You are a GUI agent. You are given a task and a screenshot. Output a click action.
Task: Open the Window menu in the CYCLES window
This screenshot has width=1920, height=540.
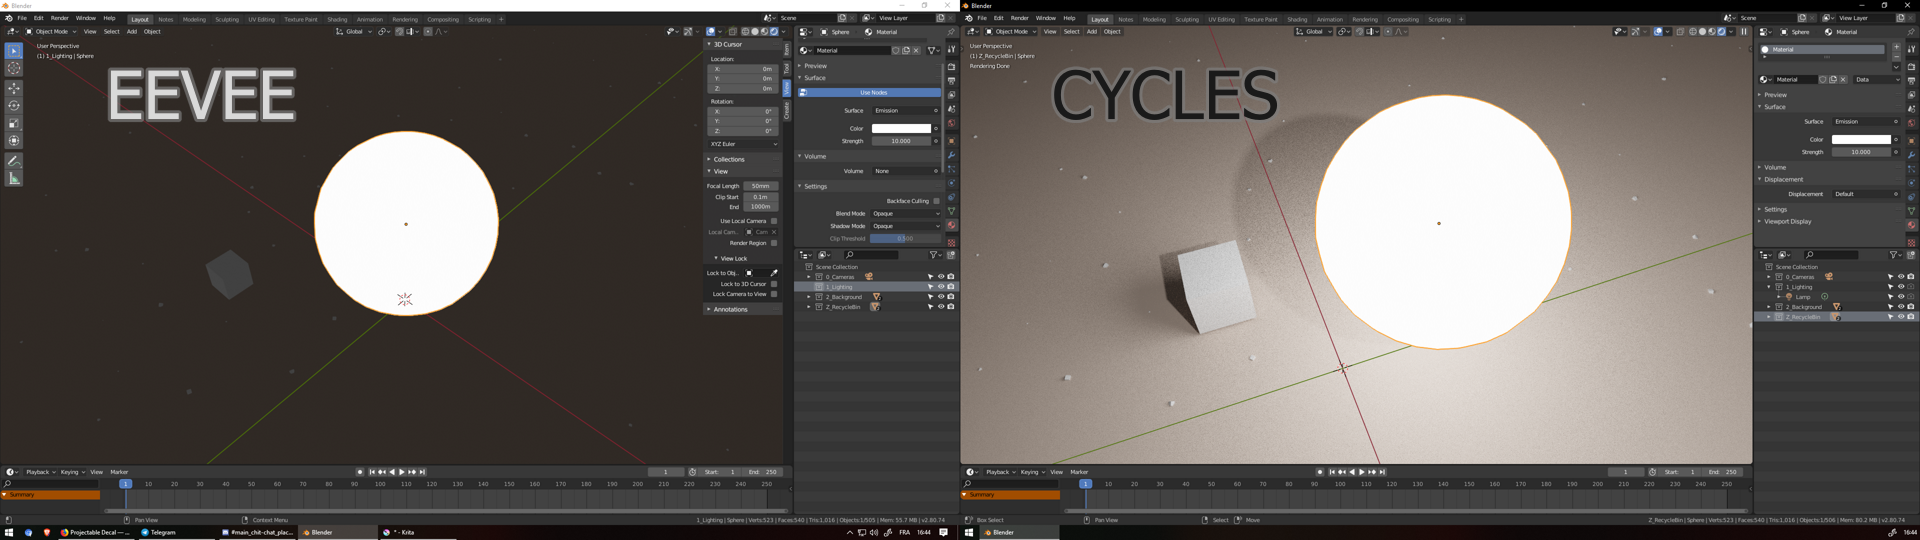(1046, 18)
